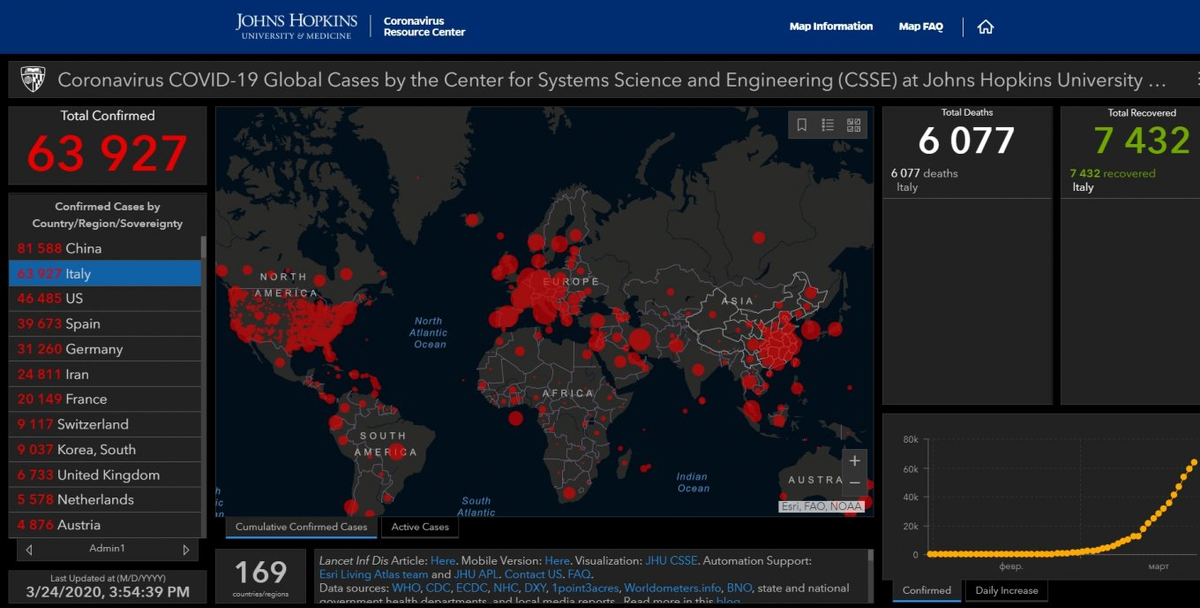1200x608 pixels.
Task: Open the WHO data source link
Action: [404, 587]
